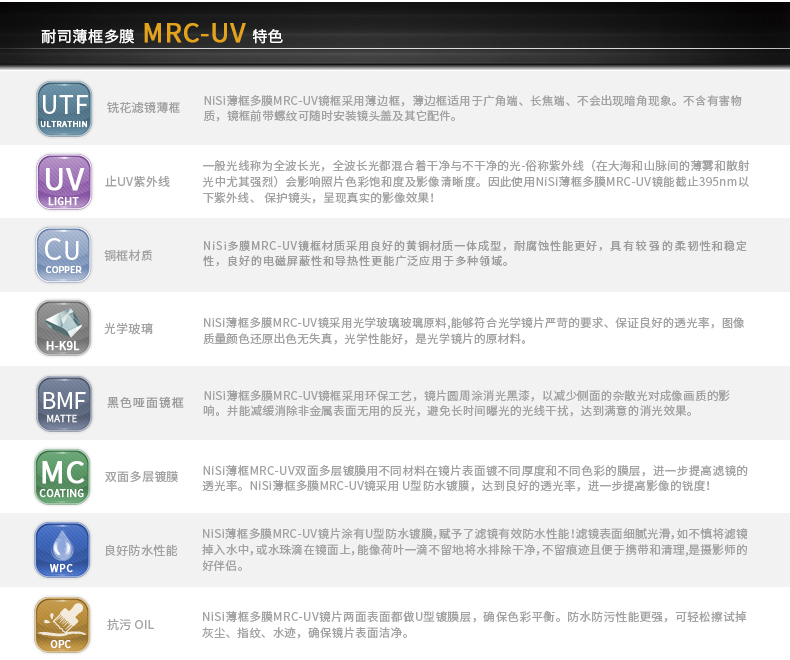The image size is (790, 660).
Task: Select the BMF Matte icon
Action: [x=64, y=404]
